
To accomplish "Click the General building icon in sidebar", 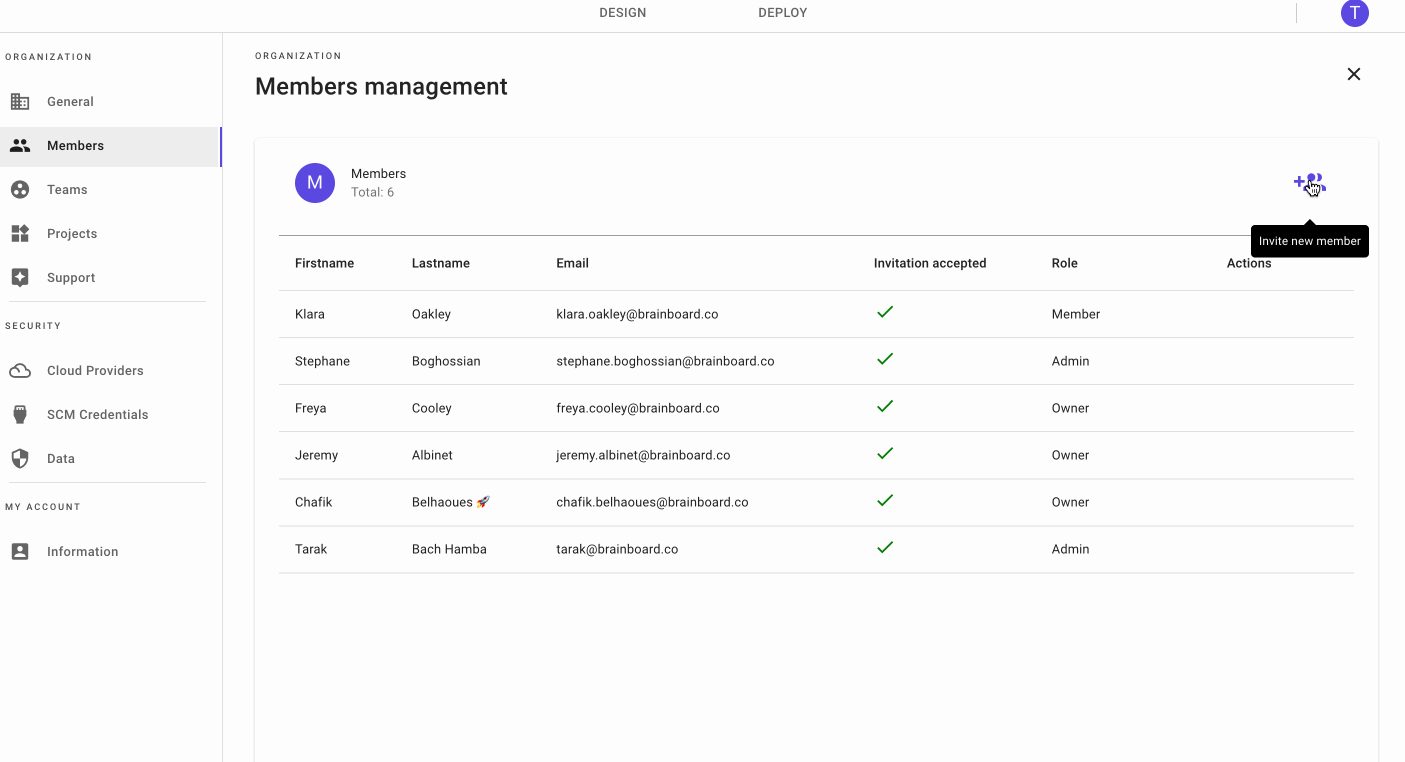I will (20, 101).
